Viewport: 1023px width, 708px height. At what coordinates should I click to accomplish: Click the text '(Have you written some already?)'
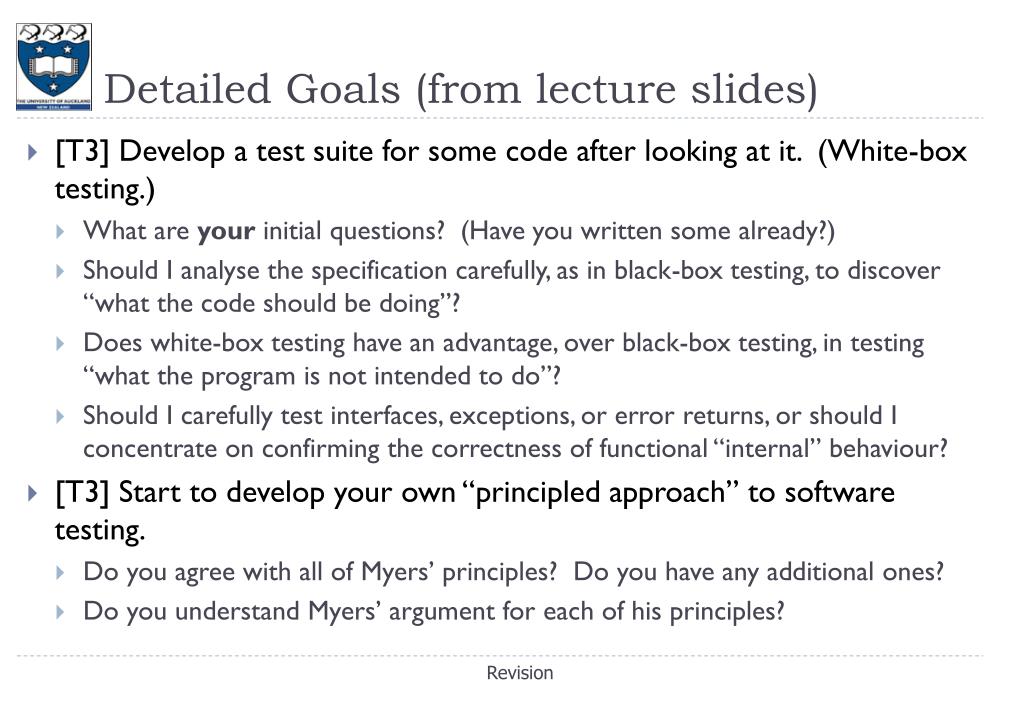648,231
